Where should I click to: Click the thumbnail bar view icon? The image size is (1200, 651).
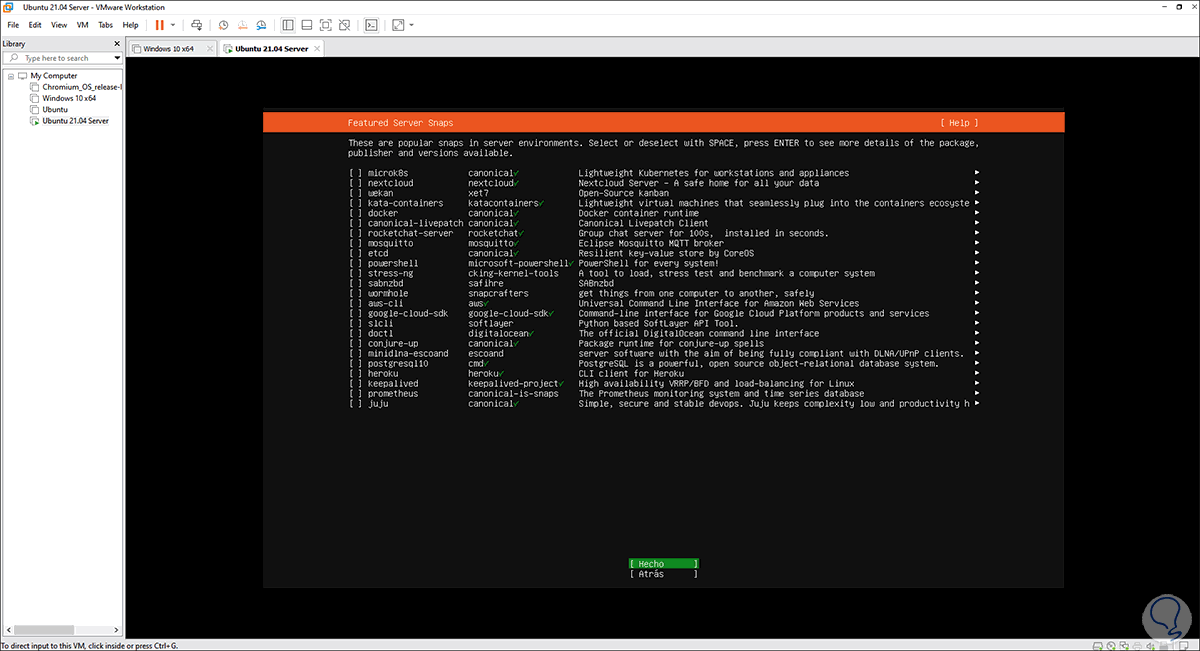point(307,24)
